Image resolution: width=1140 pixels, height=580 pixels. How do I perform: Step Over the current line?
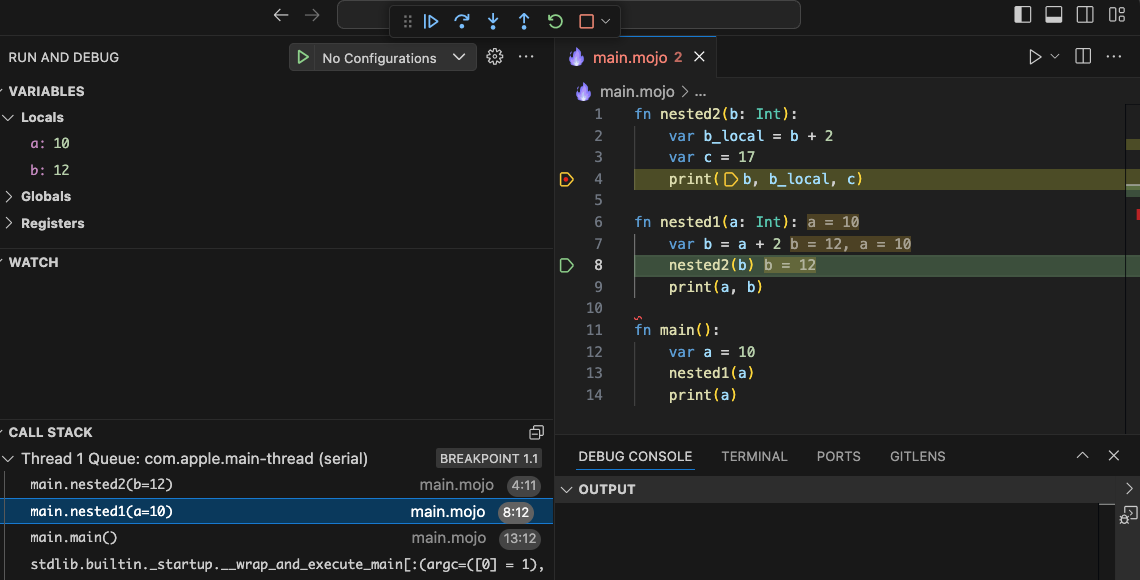click(461, 21)
